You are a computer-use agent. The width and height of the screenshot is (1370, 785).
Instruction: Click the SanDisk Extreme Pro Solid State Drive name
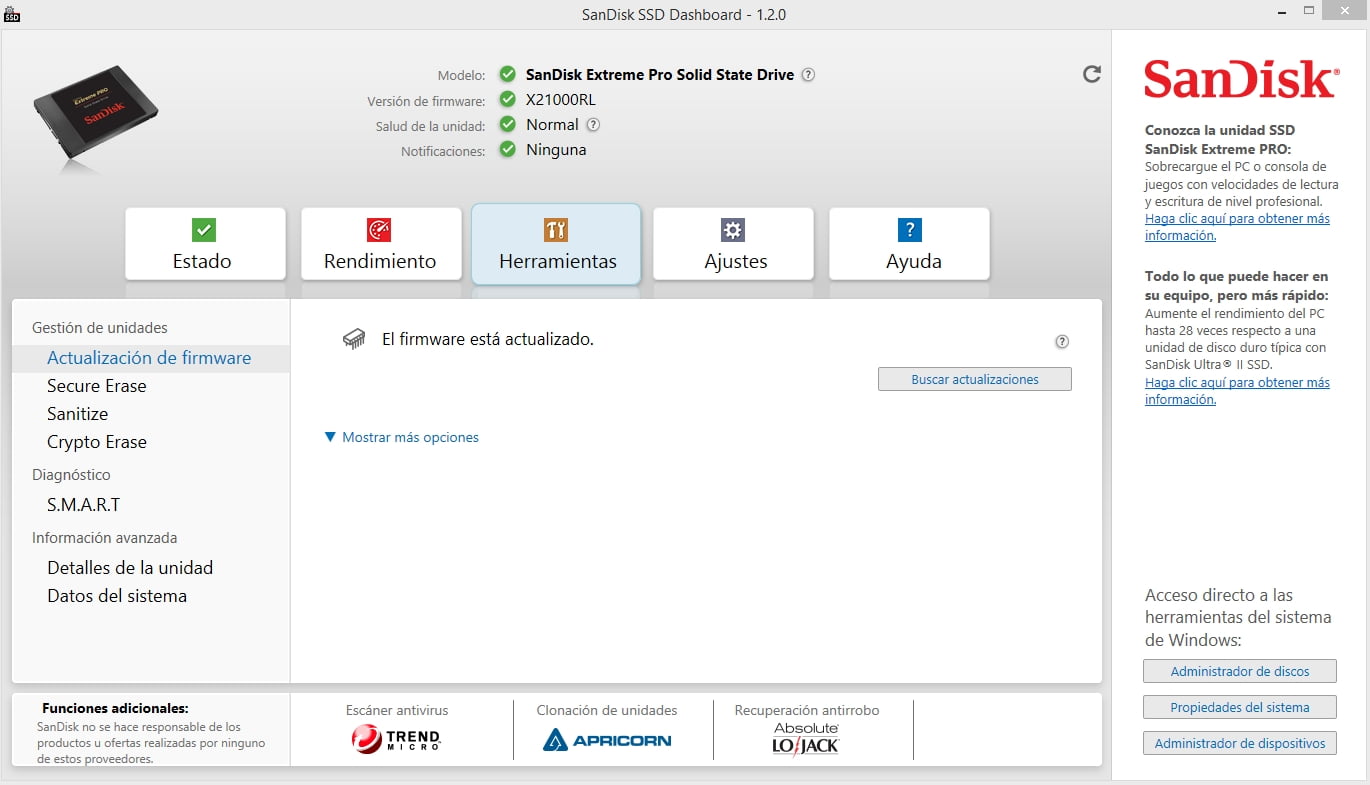coord(660,75)
